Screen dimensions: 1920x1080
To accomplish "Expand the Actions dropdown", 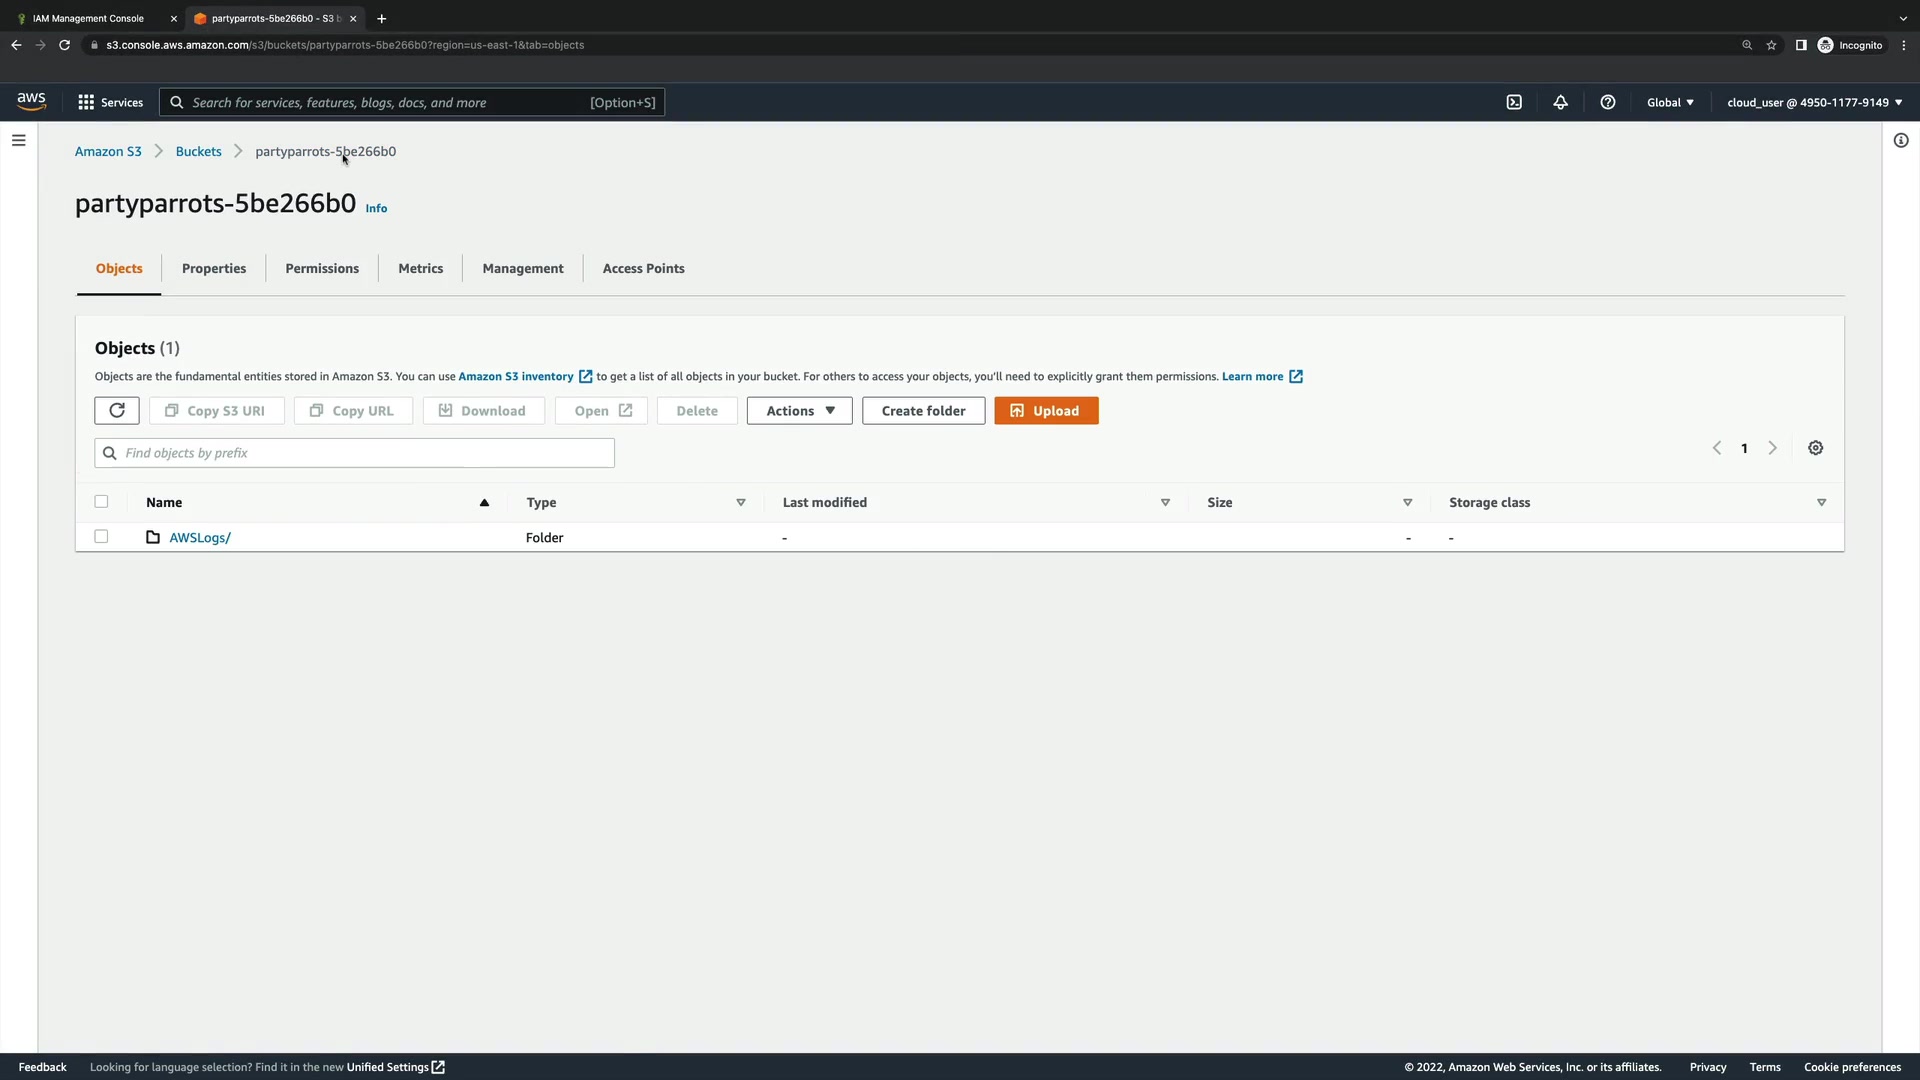I will pos(799,411).
